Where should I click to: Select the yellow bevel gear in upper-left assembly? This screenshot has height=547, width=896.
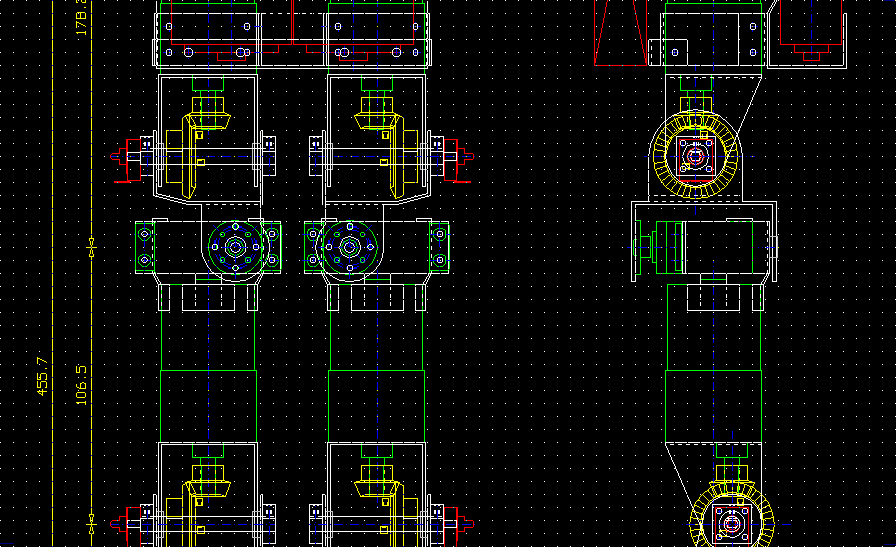[207, 122]
